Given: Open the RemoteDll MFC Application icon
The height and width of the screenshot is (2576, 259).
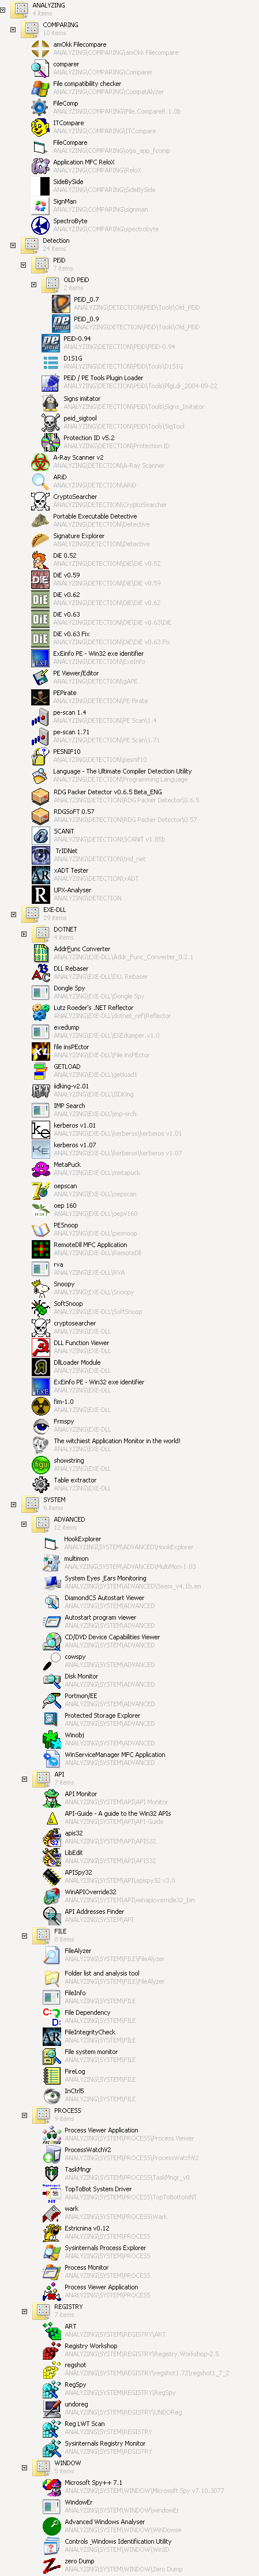Looking at the screenshot, I should click(40, 1249).
